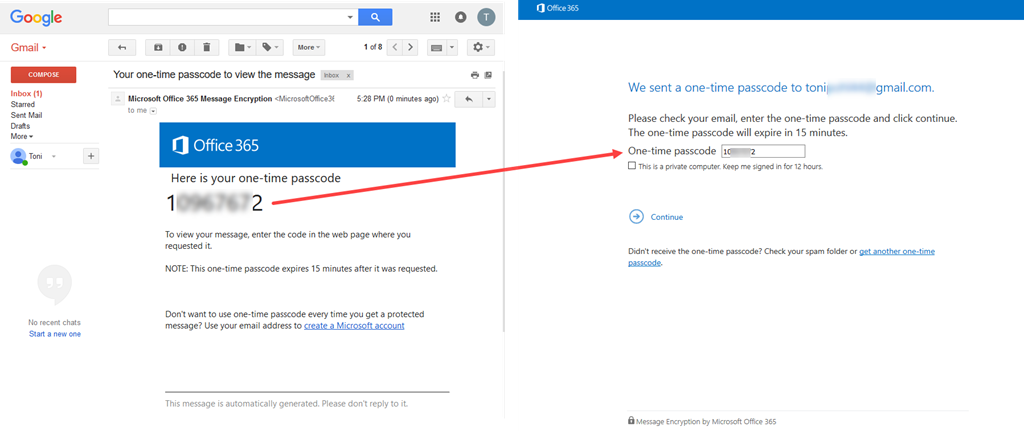Expand the search options arrow in search box

[350, 17]
